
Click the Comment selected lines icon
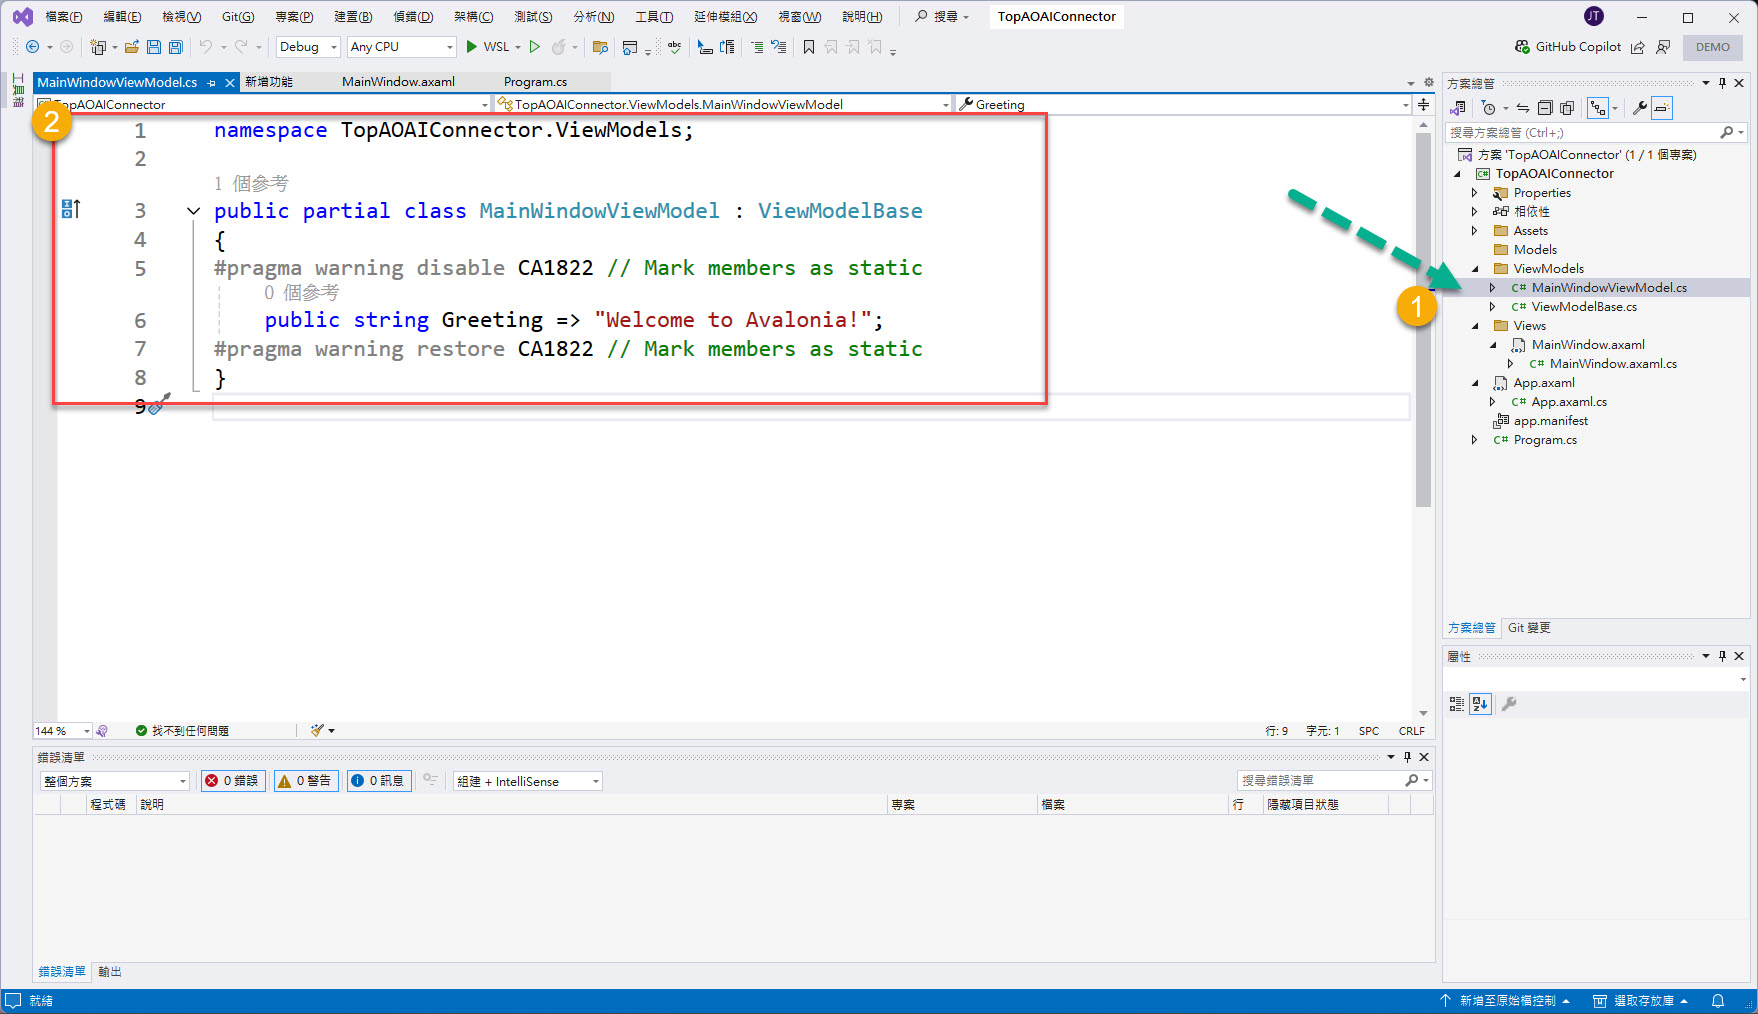757,47
